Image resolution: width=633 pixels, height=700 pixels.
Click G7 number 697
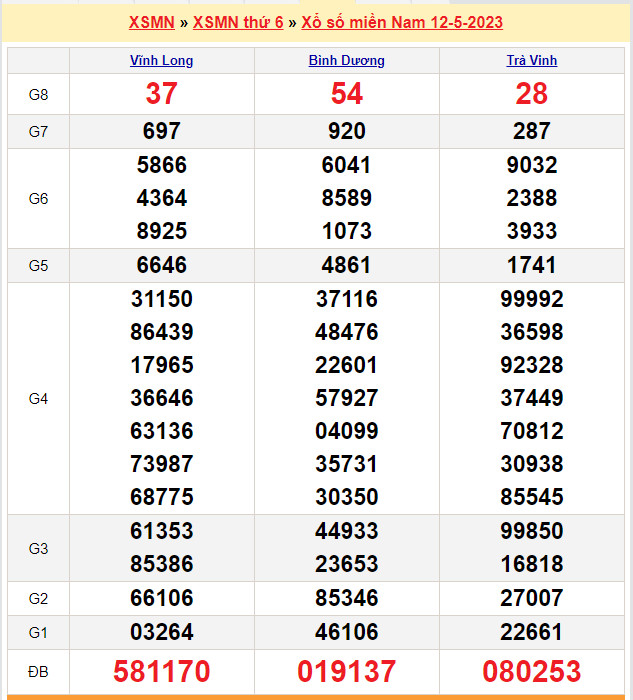click(162, 131)
